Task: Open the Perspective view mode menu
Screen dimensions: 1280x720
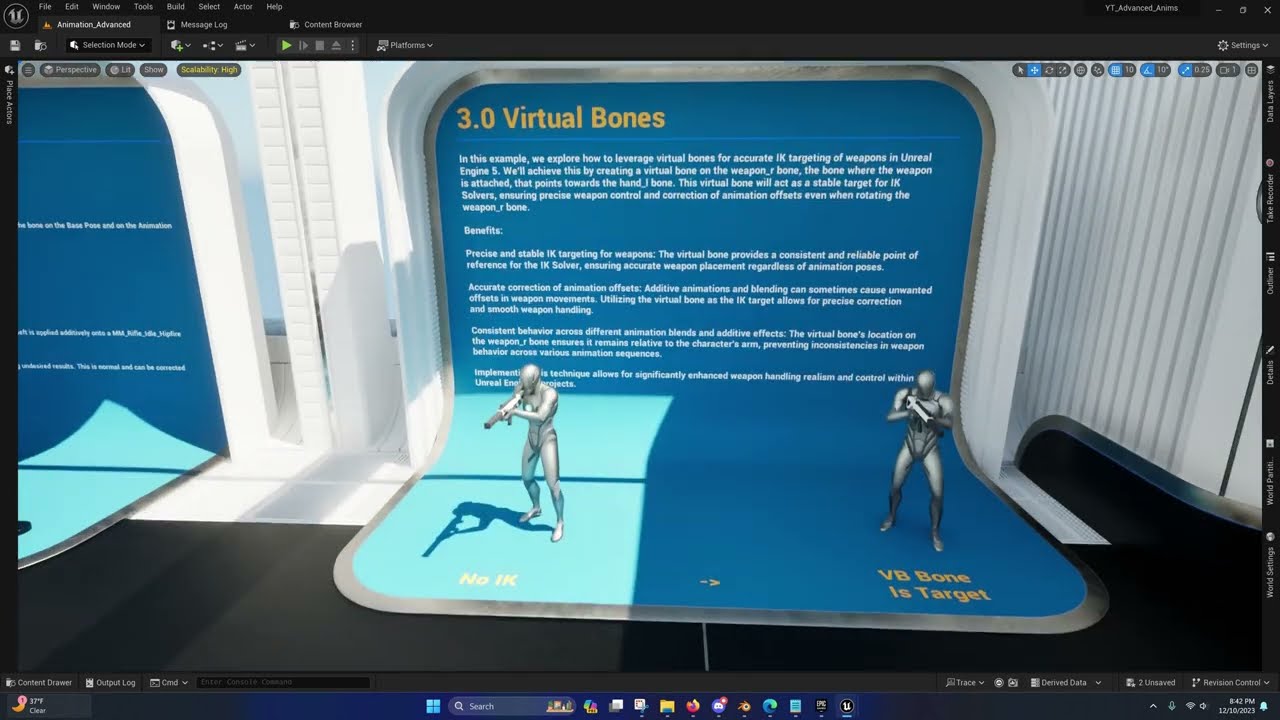Action: coord(70,70)
